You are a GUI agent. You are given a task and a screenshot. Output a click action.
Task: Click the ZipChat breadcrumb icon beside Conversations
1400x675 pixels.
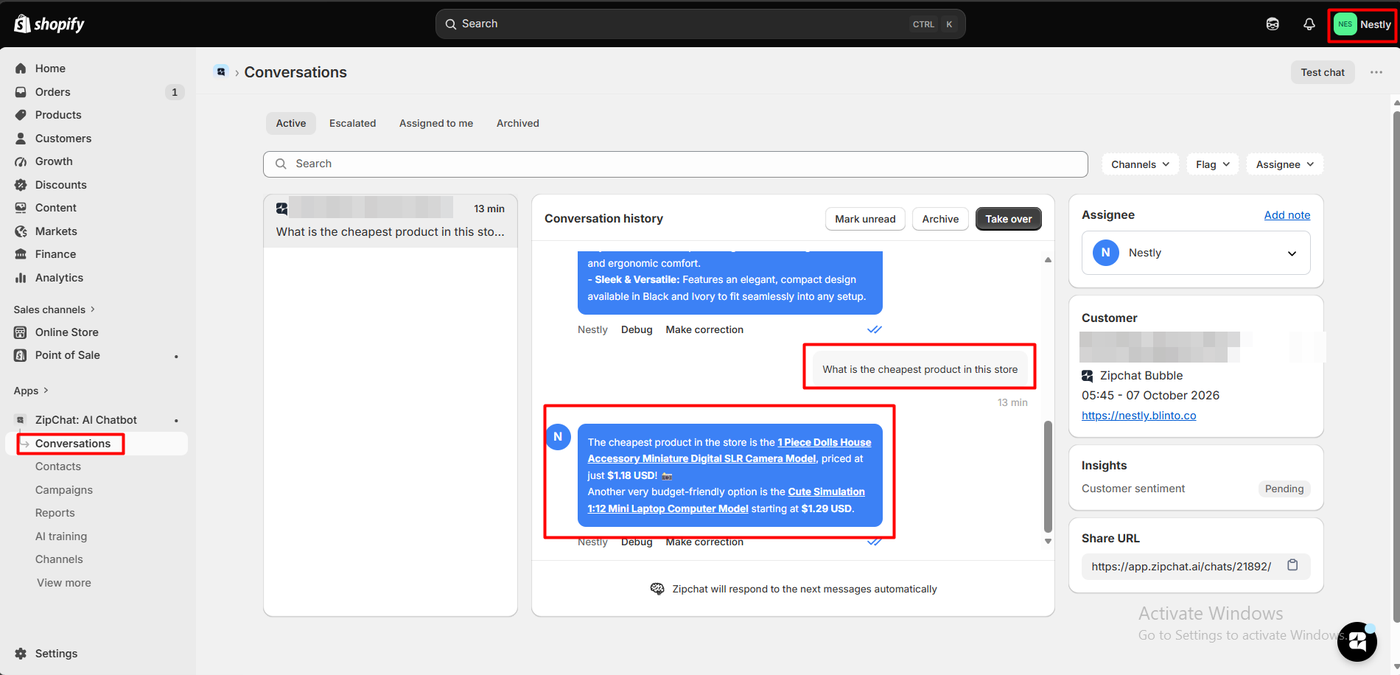221,71
